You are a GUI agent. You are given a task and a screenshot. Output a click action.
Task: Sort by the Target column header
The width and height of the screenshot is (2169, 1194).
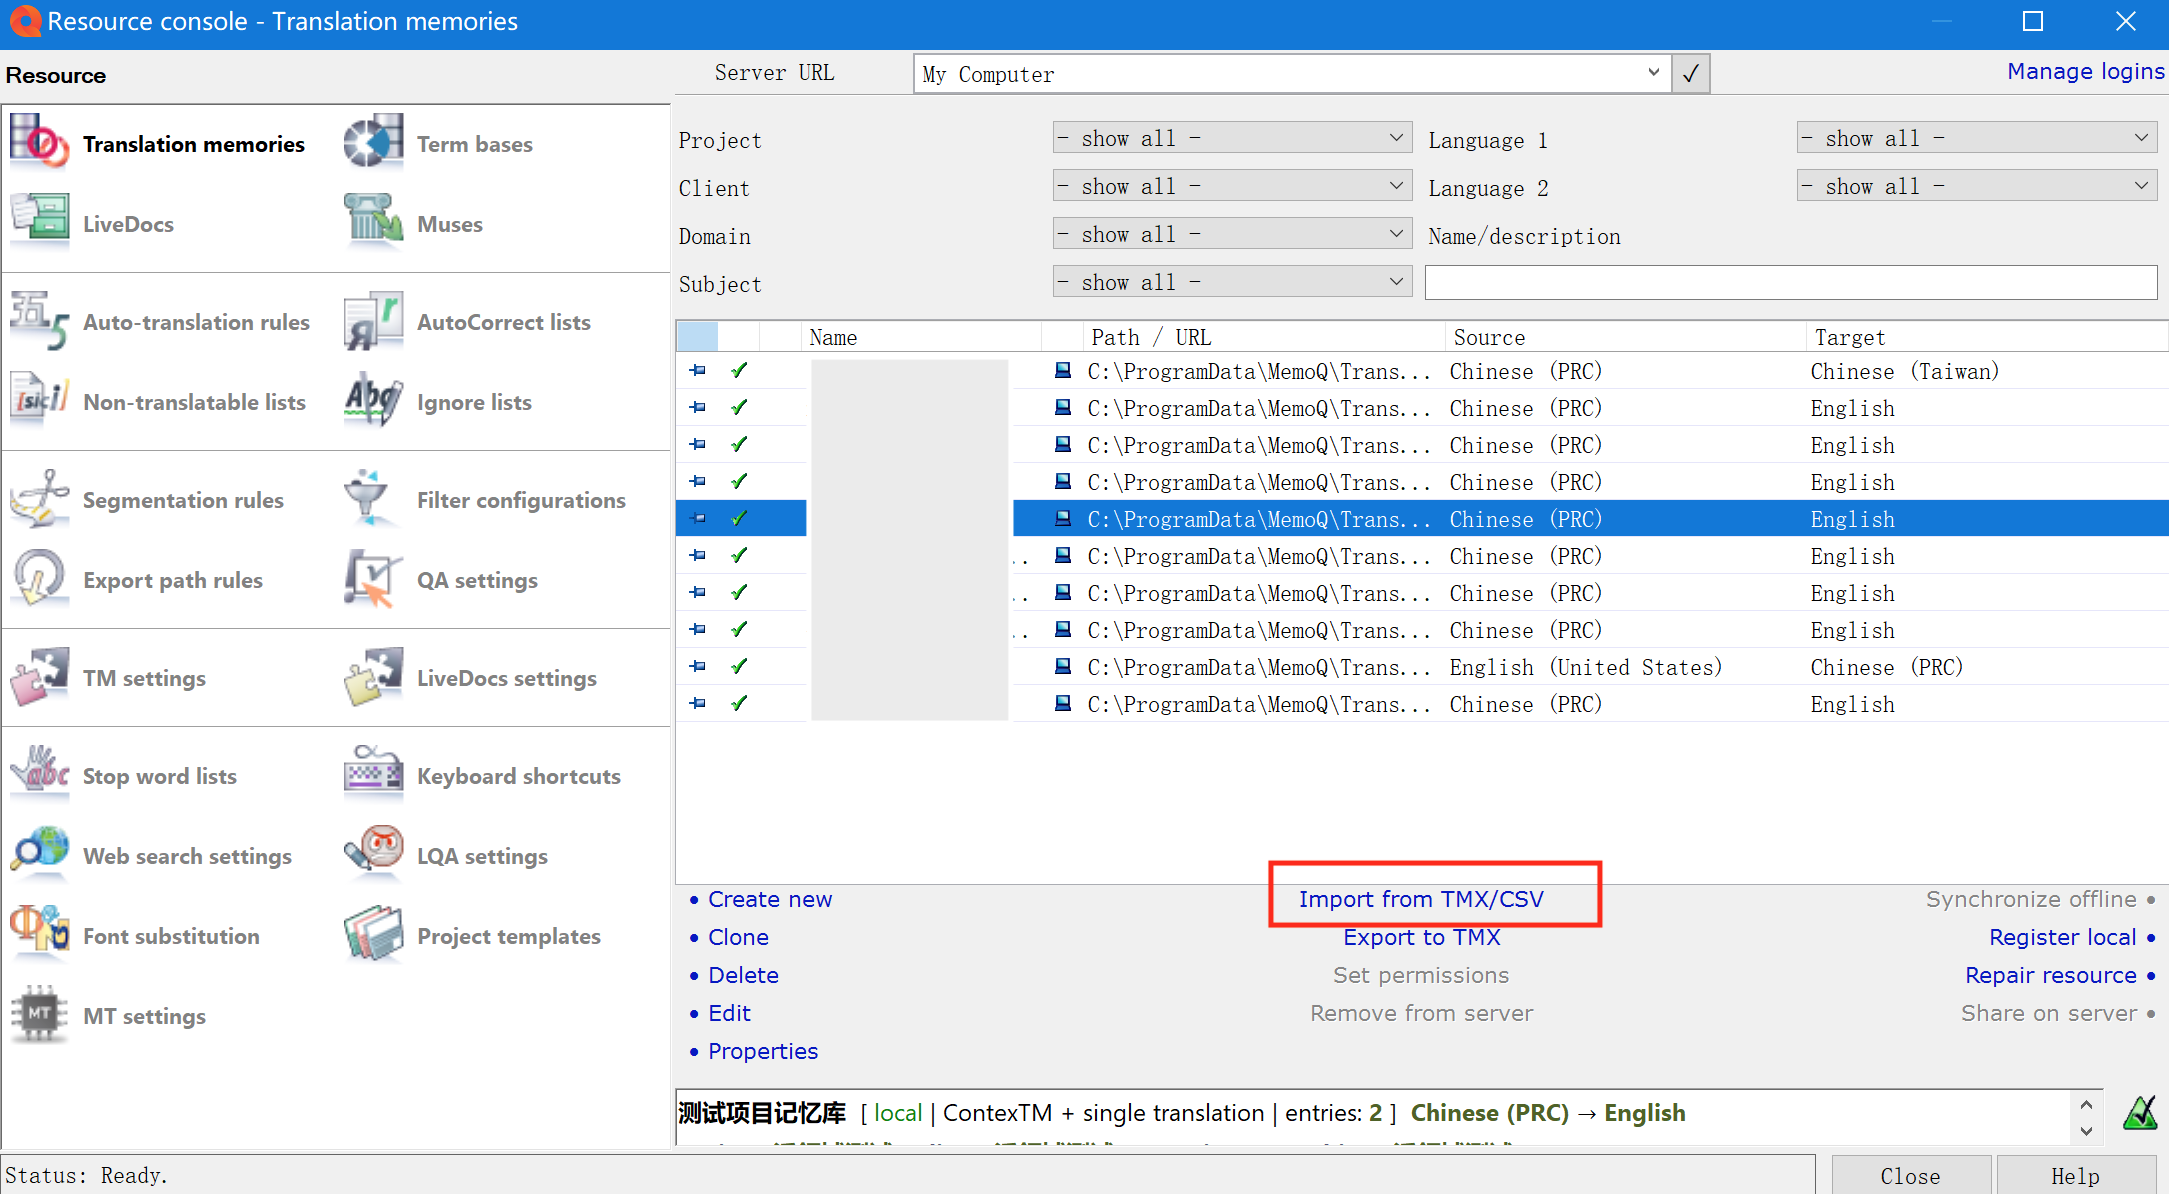[x=1986, y=337]
